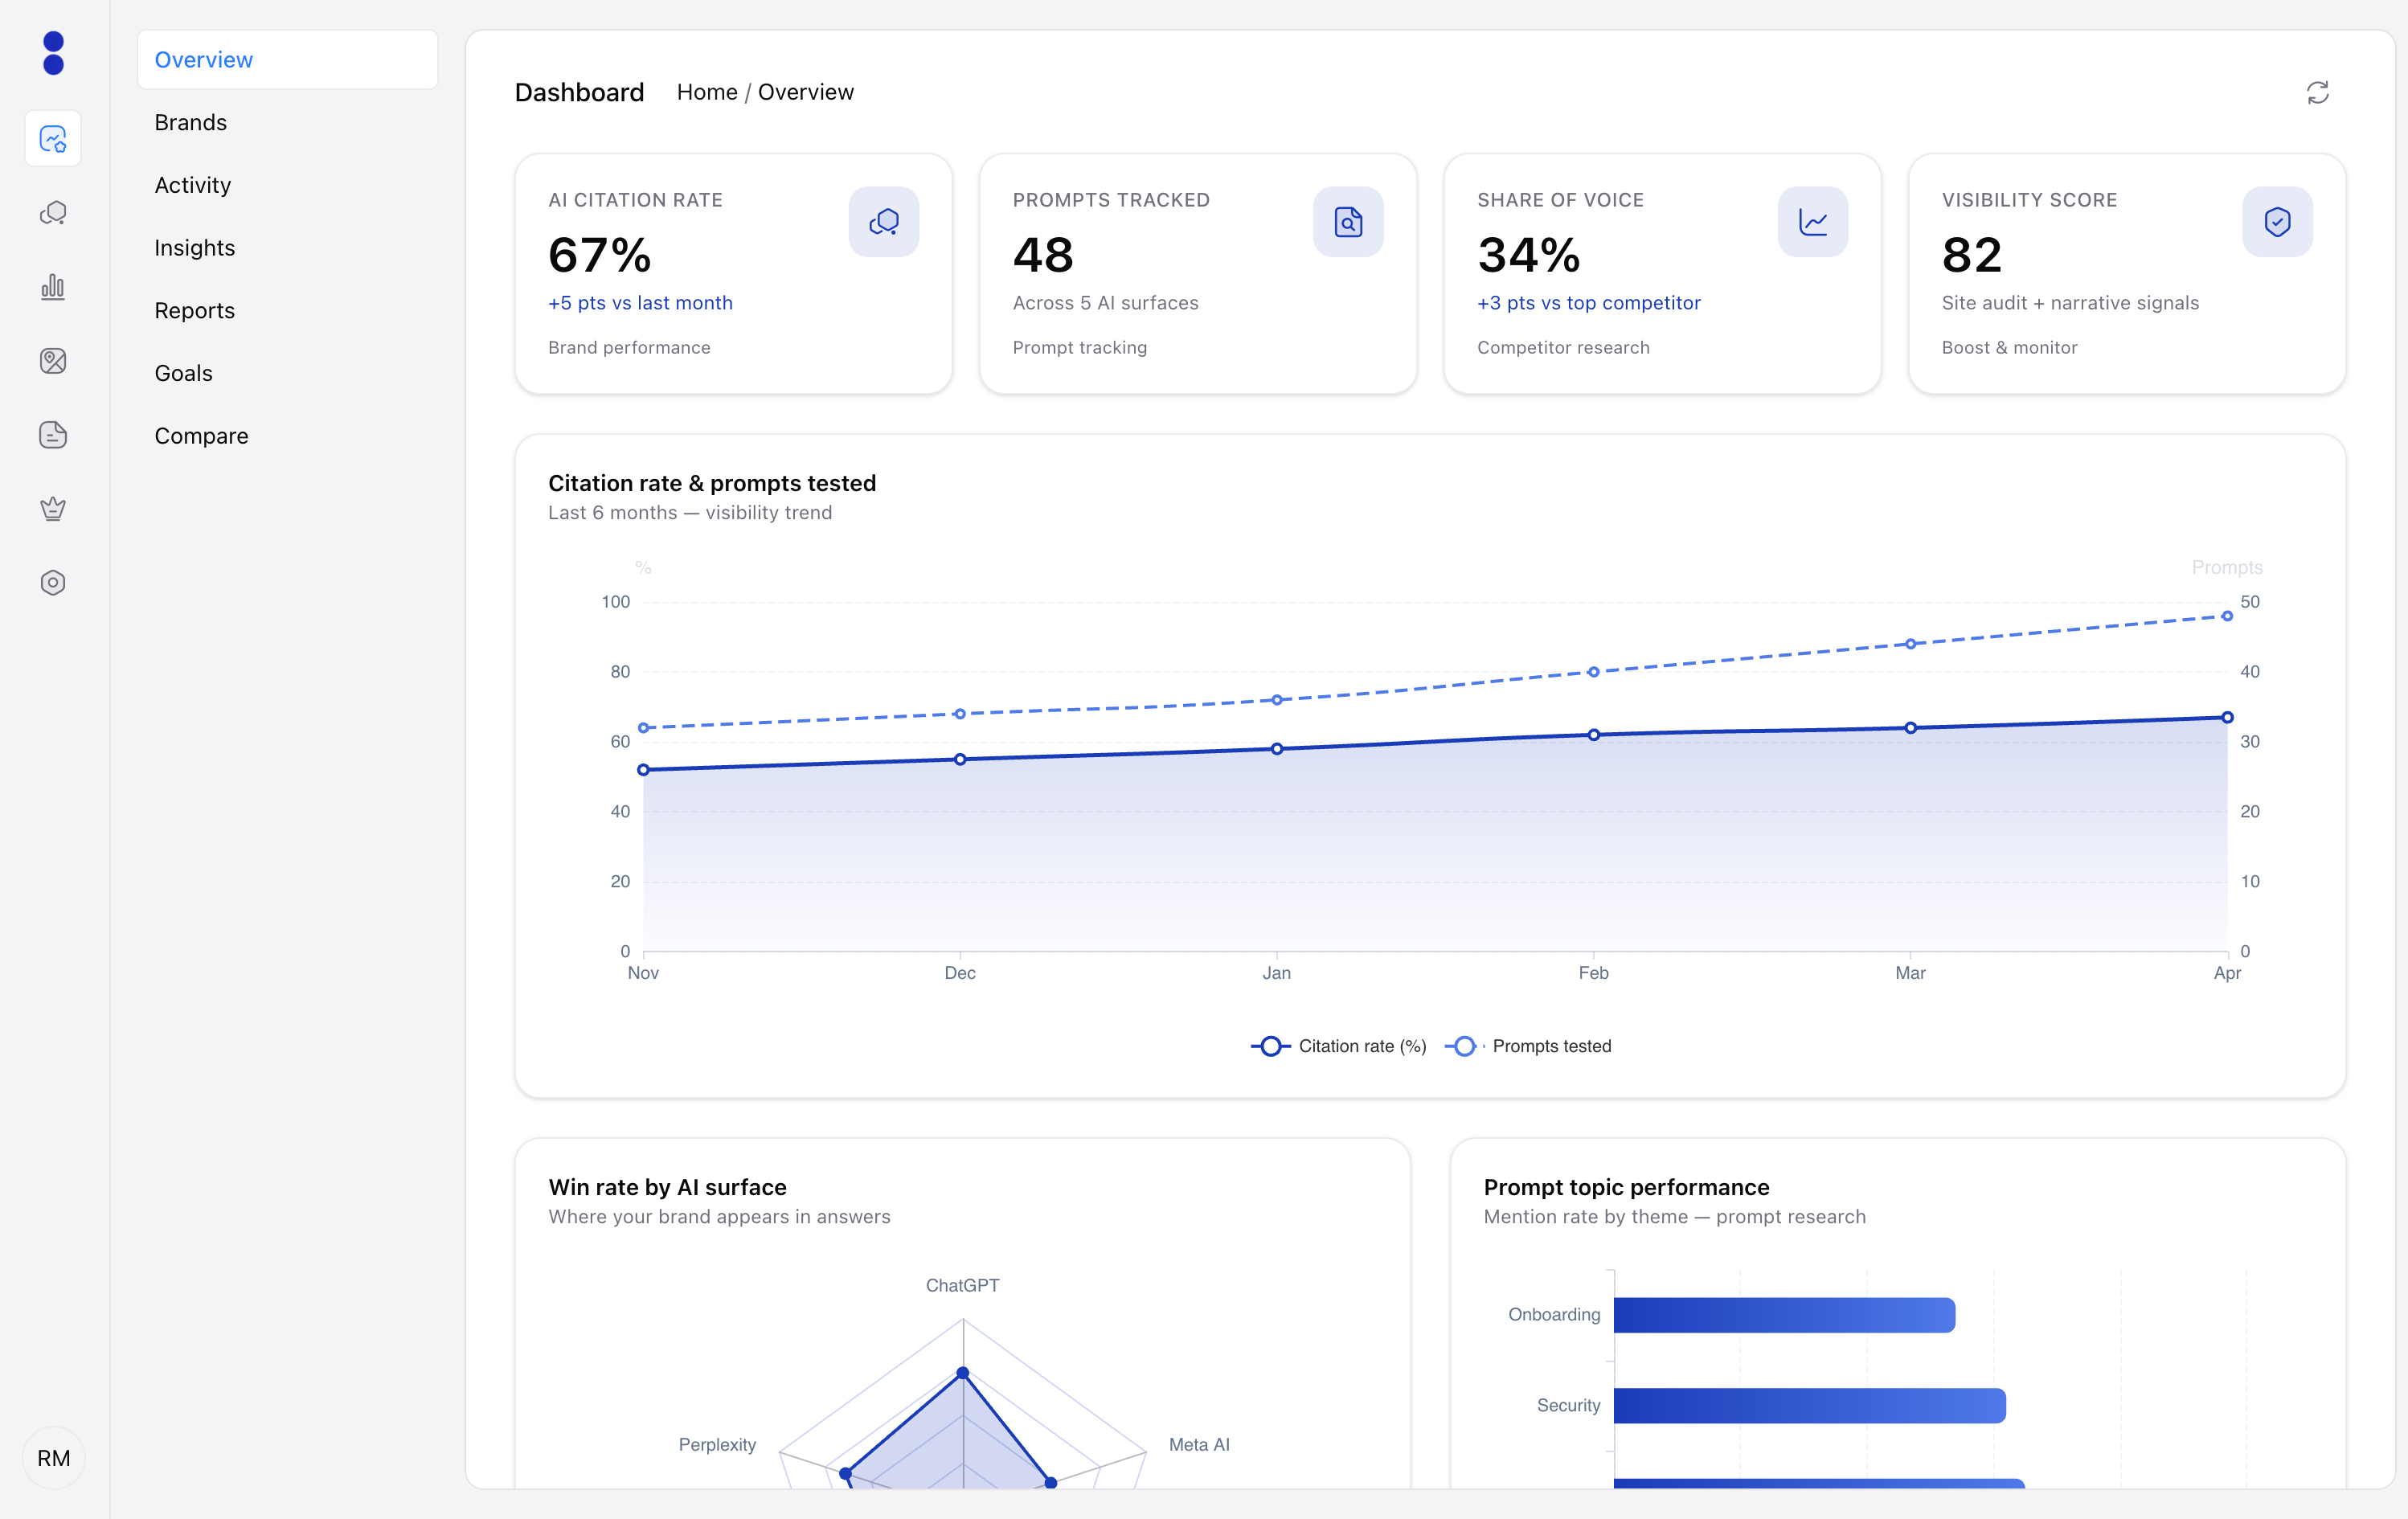
Task: Select Compare in the side menu
Action: (x=288, y=436)
